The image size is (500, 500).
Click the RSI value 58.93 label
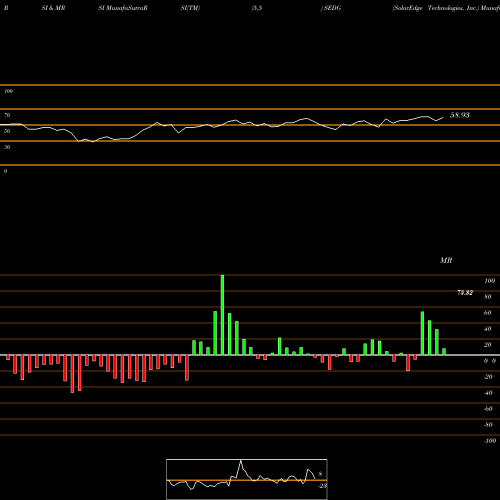460,115
